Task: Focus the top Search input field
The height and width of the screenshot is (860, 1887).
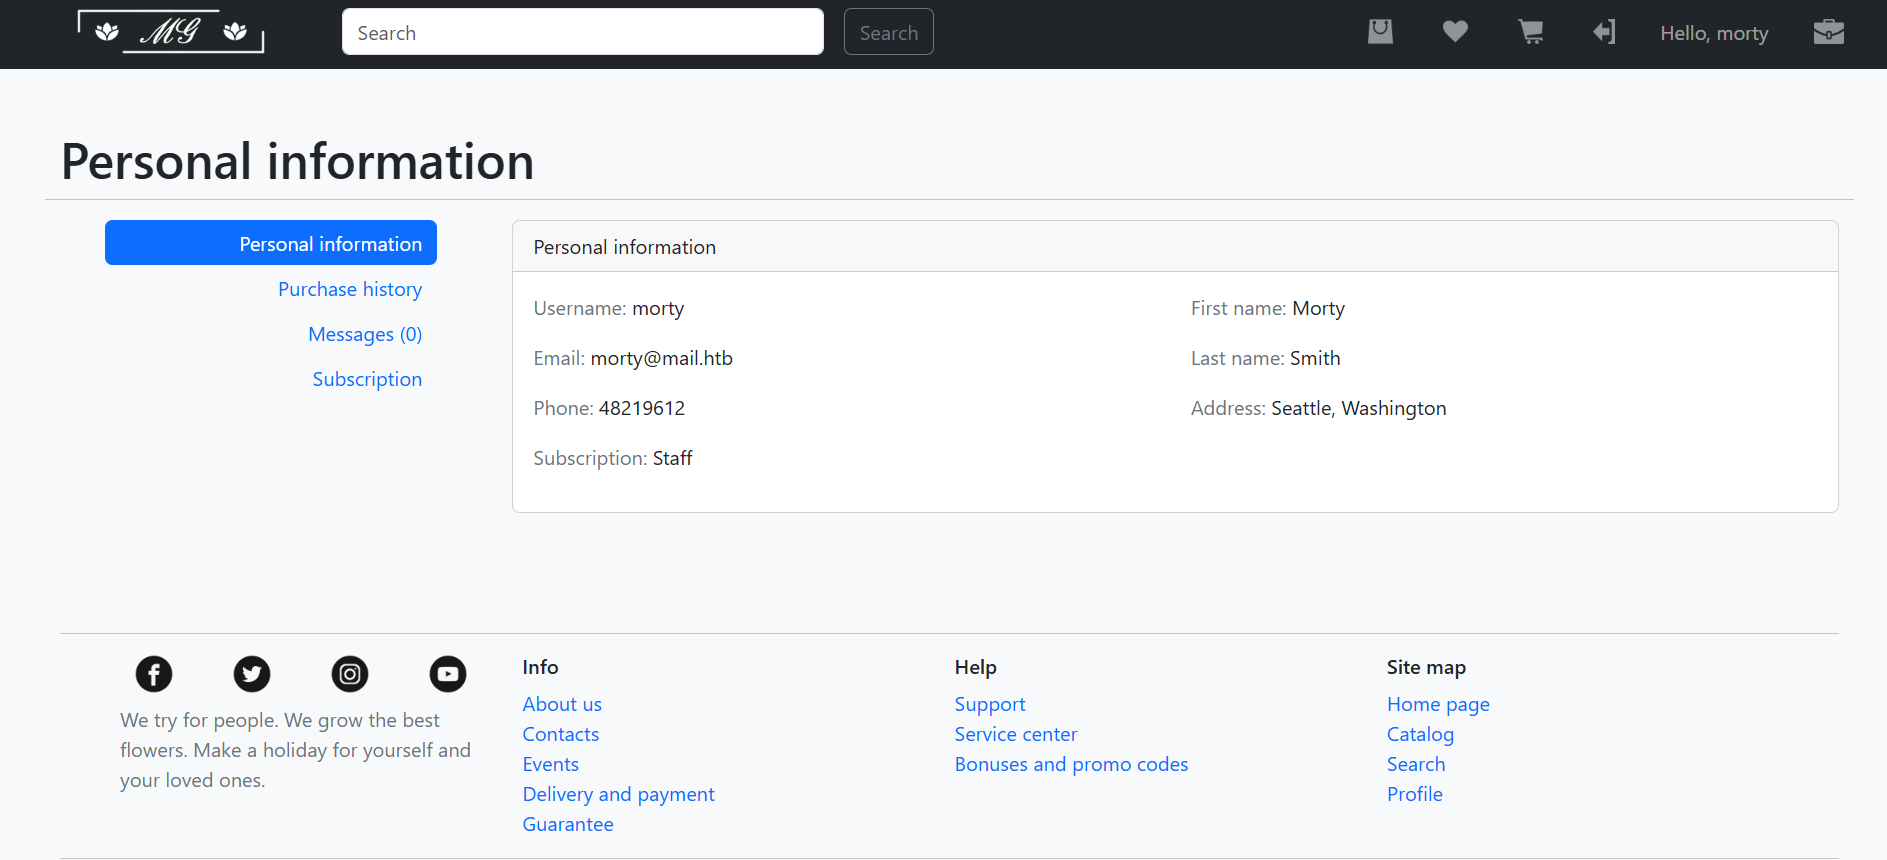Action: 583,32
